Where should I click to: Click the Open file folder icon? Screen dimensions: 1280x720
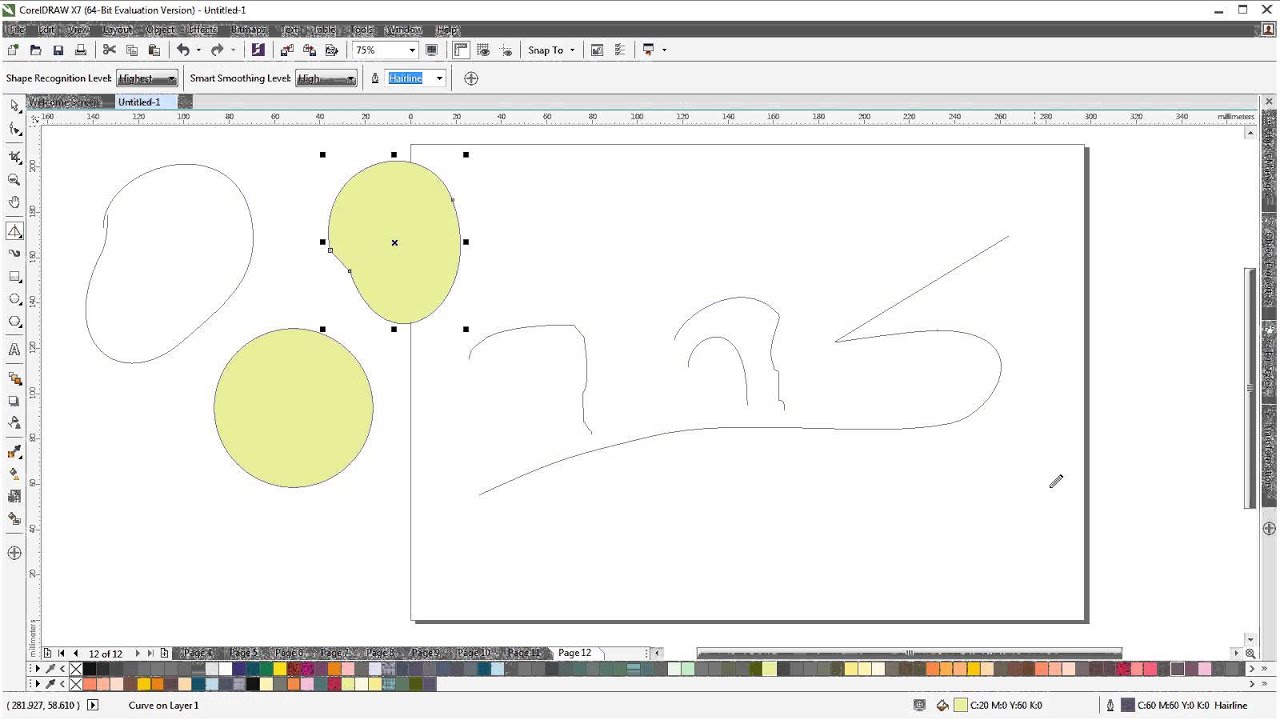click(x=36, y=50)
